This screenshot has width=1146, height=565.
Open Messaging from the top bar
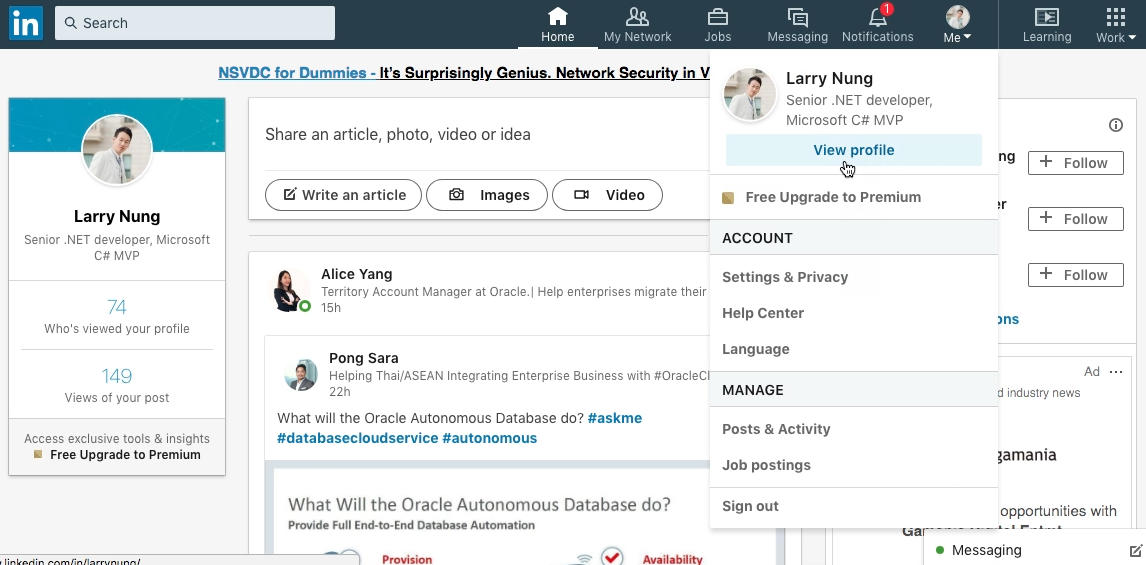[797, 24]
